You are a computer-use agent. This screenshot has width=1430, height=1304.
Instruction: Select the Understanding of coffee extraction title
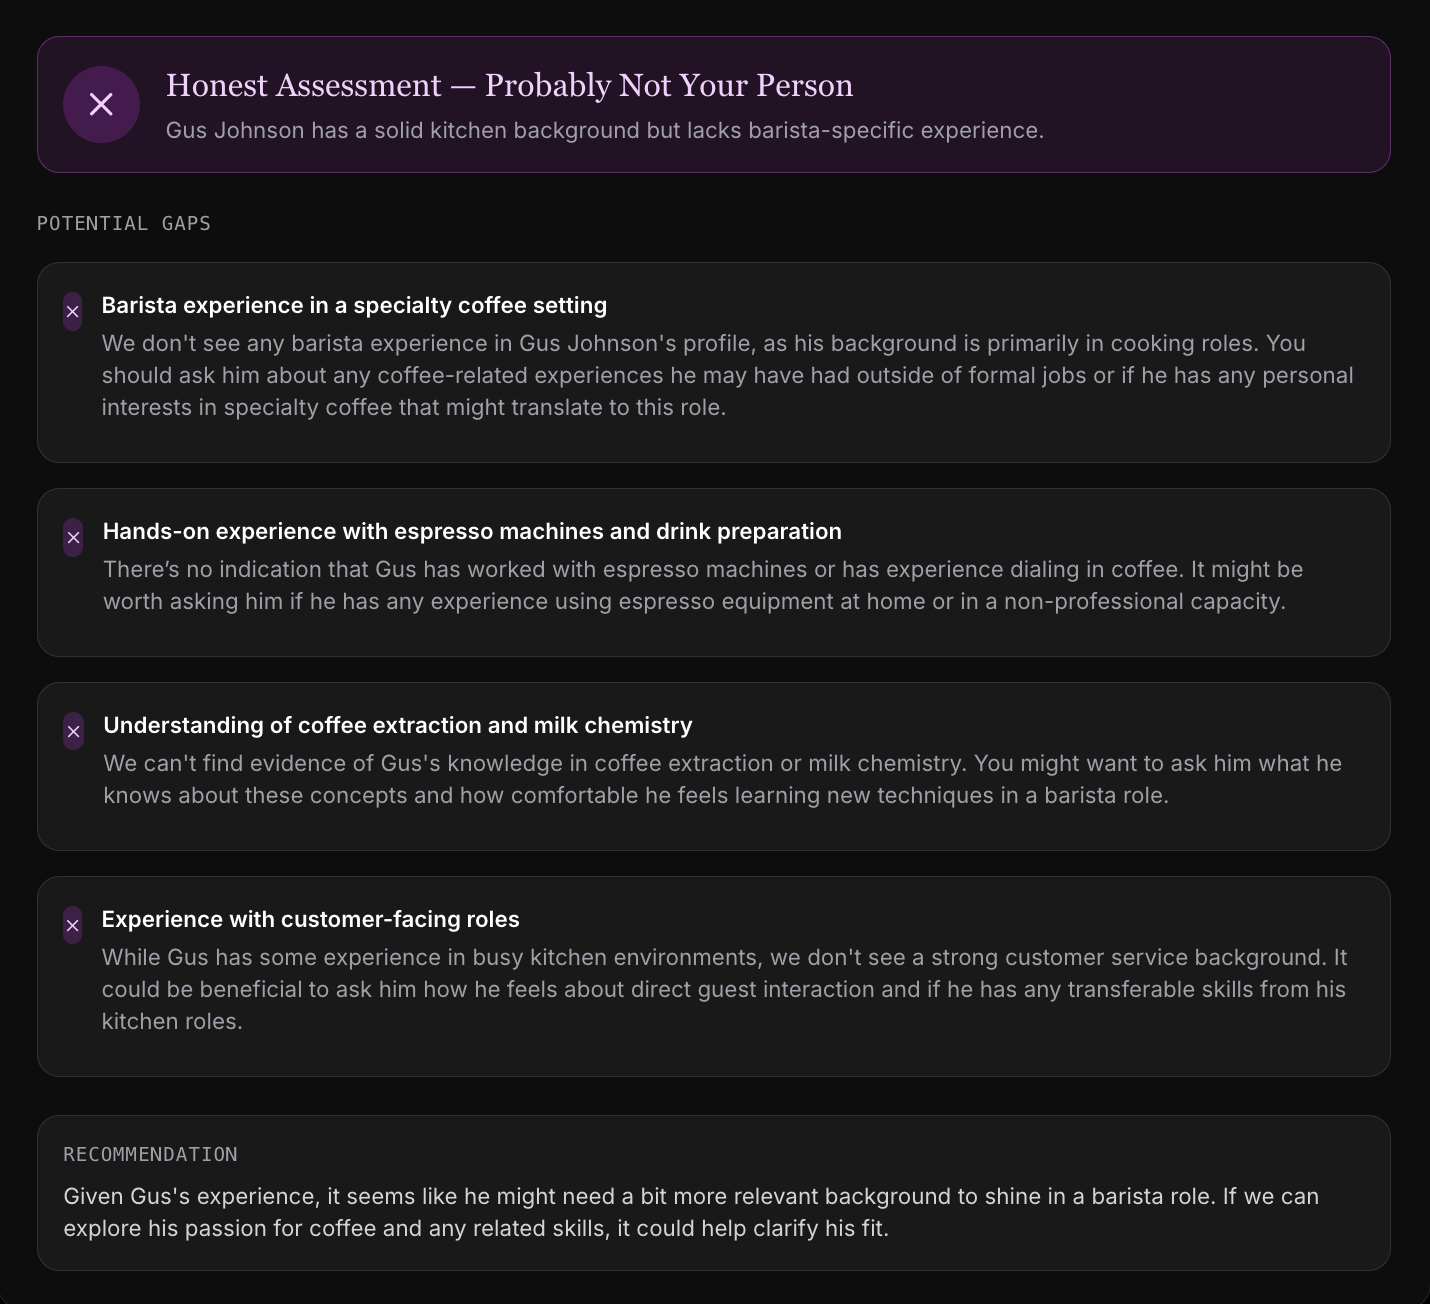coord(398,726)
